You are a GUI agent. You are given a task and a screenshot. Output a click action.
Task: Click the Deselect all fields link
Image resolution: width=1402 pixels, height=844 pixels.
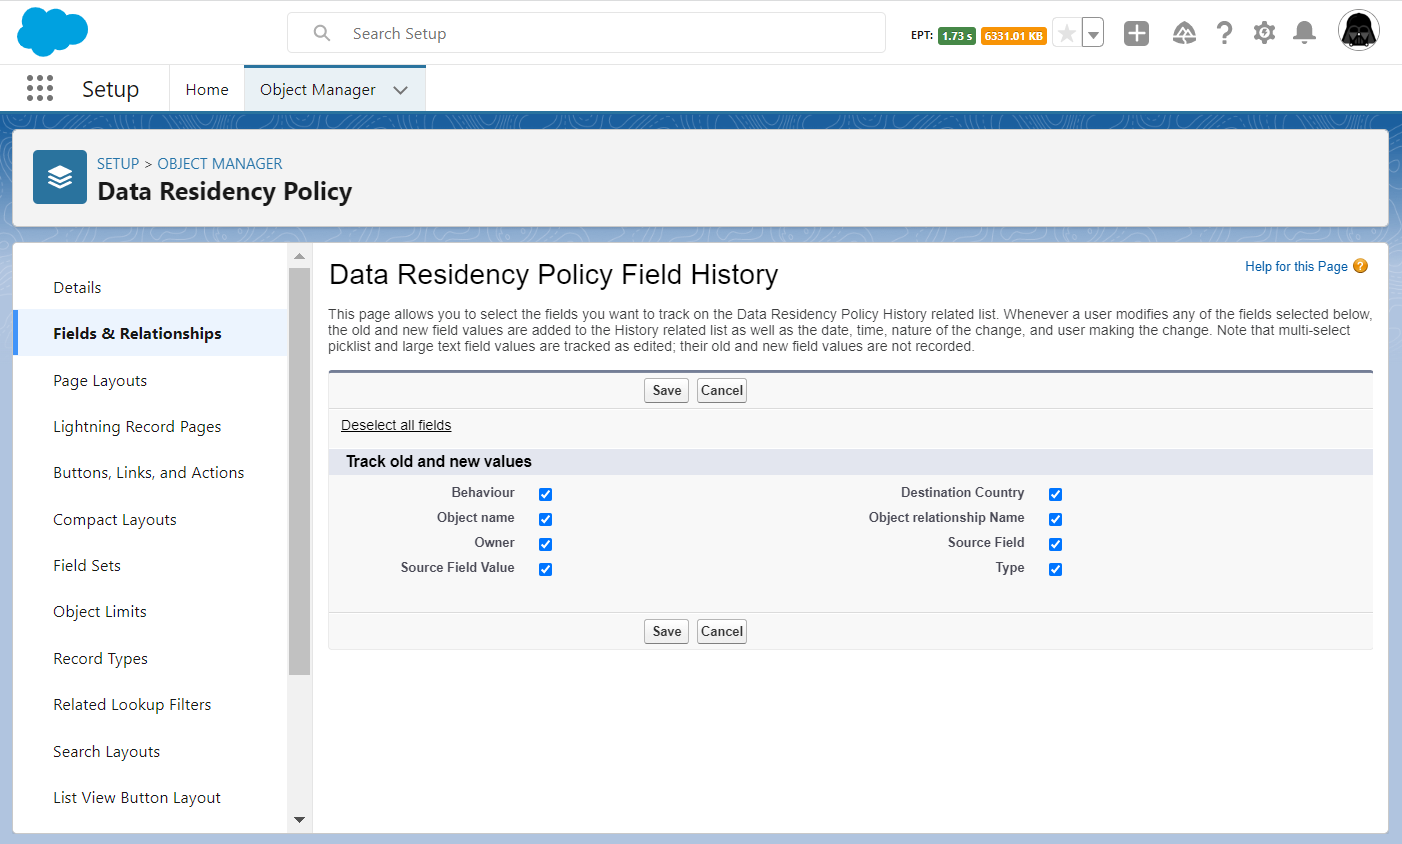coord(396,425)
